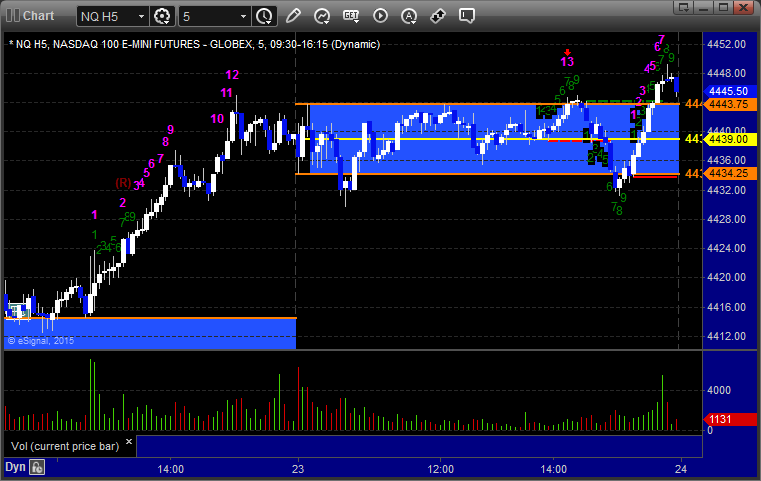
Task: Click the GET toolbar icon
Action: [351, 16]
